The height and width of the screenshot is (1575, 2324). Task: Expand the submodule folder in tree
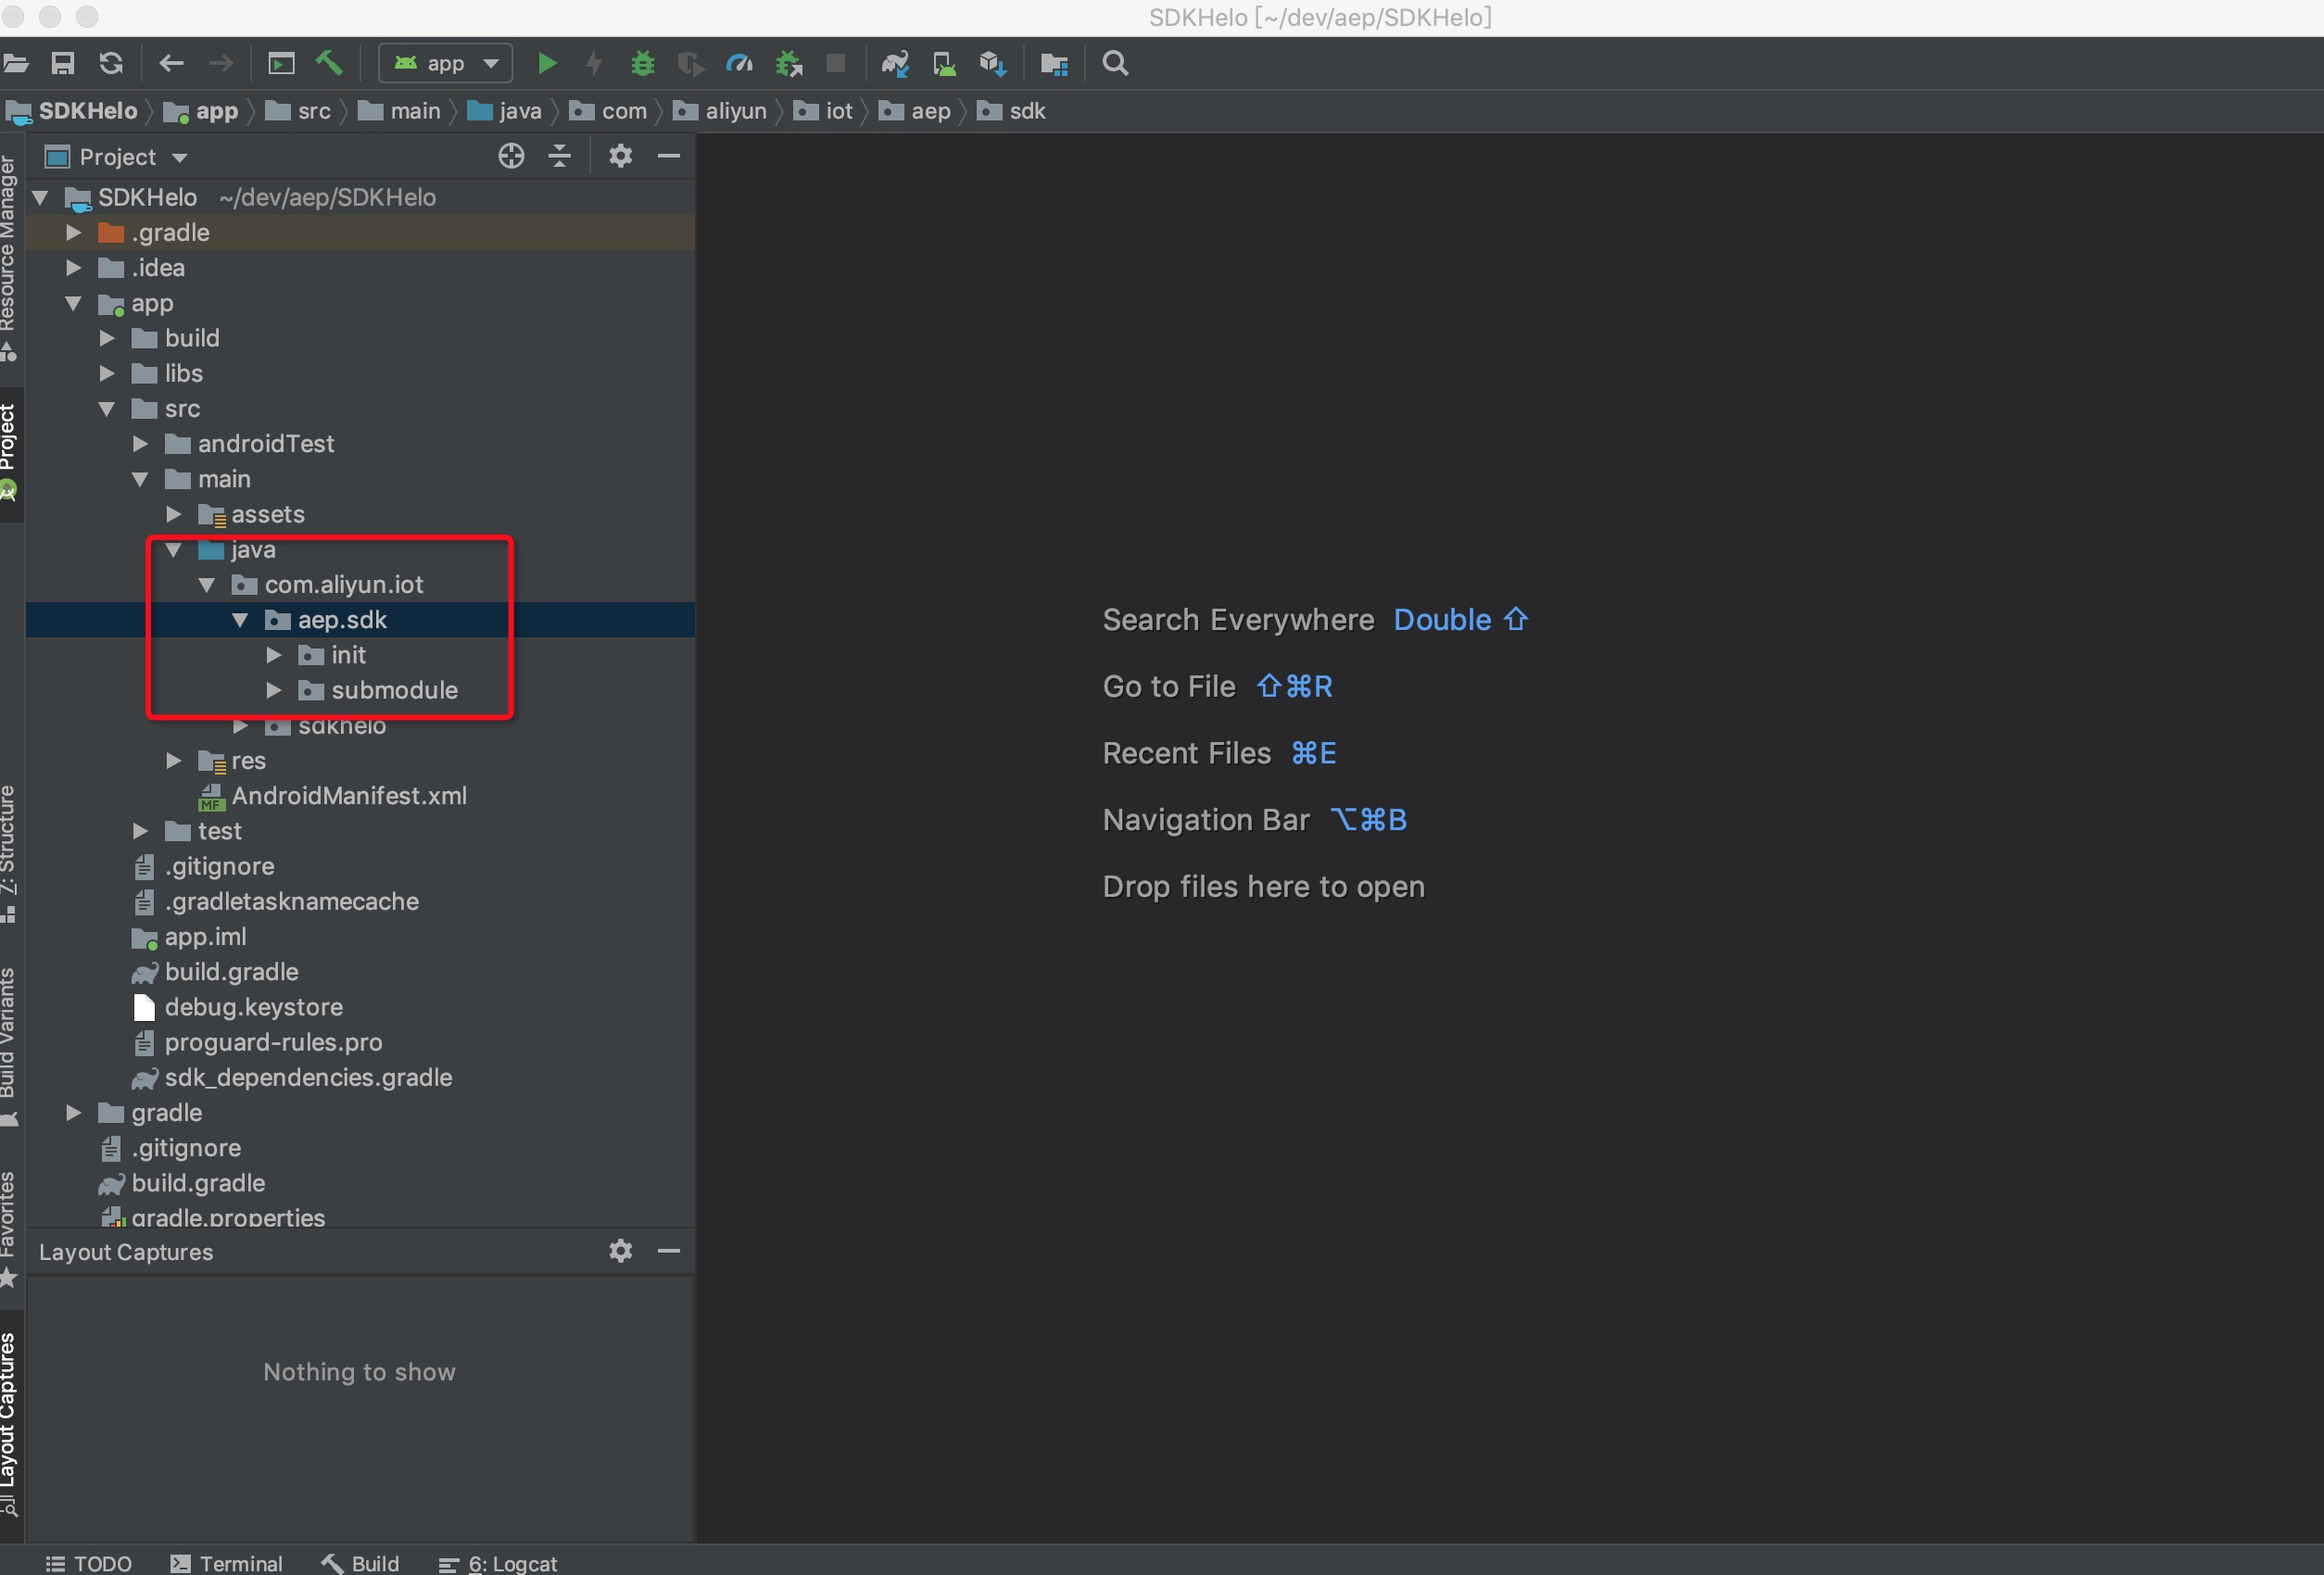coord(272,689)
